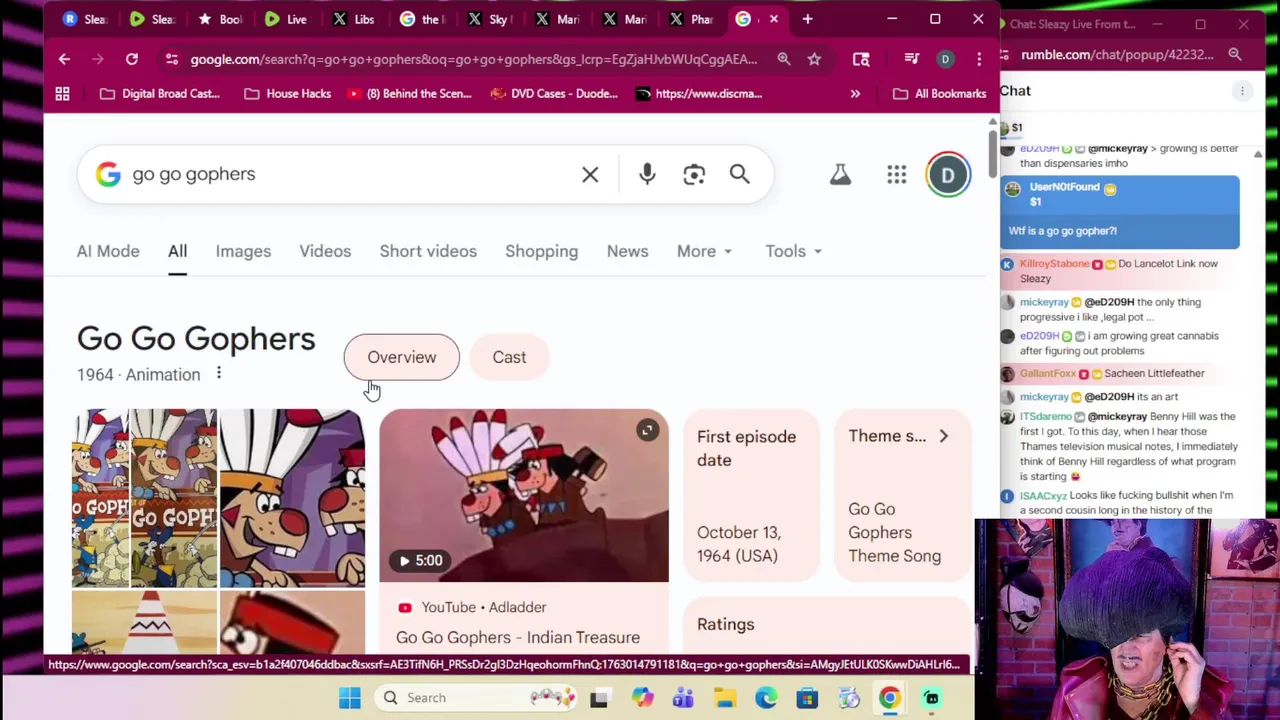Go back to the previous page
The image size is (1280, 720).
point(64,59)
